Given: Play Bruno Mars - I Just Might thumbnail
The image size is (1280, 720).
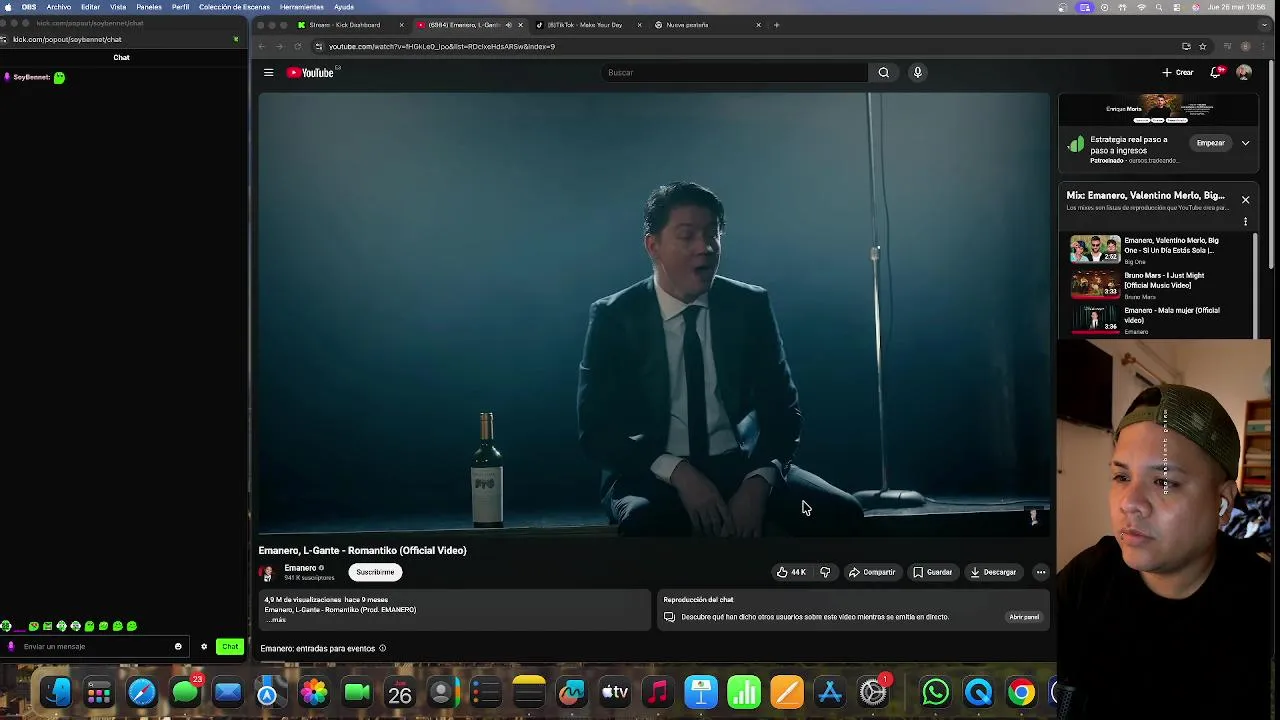Looking at the screenshot, I should 1095,284.
